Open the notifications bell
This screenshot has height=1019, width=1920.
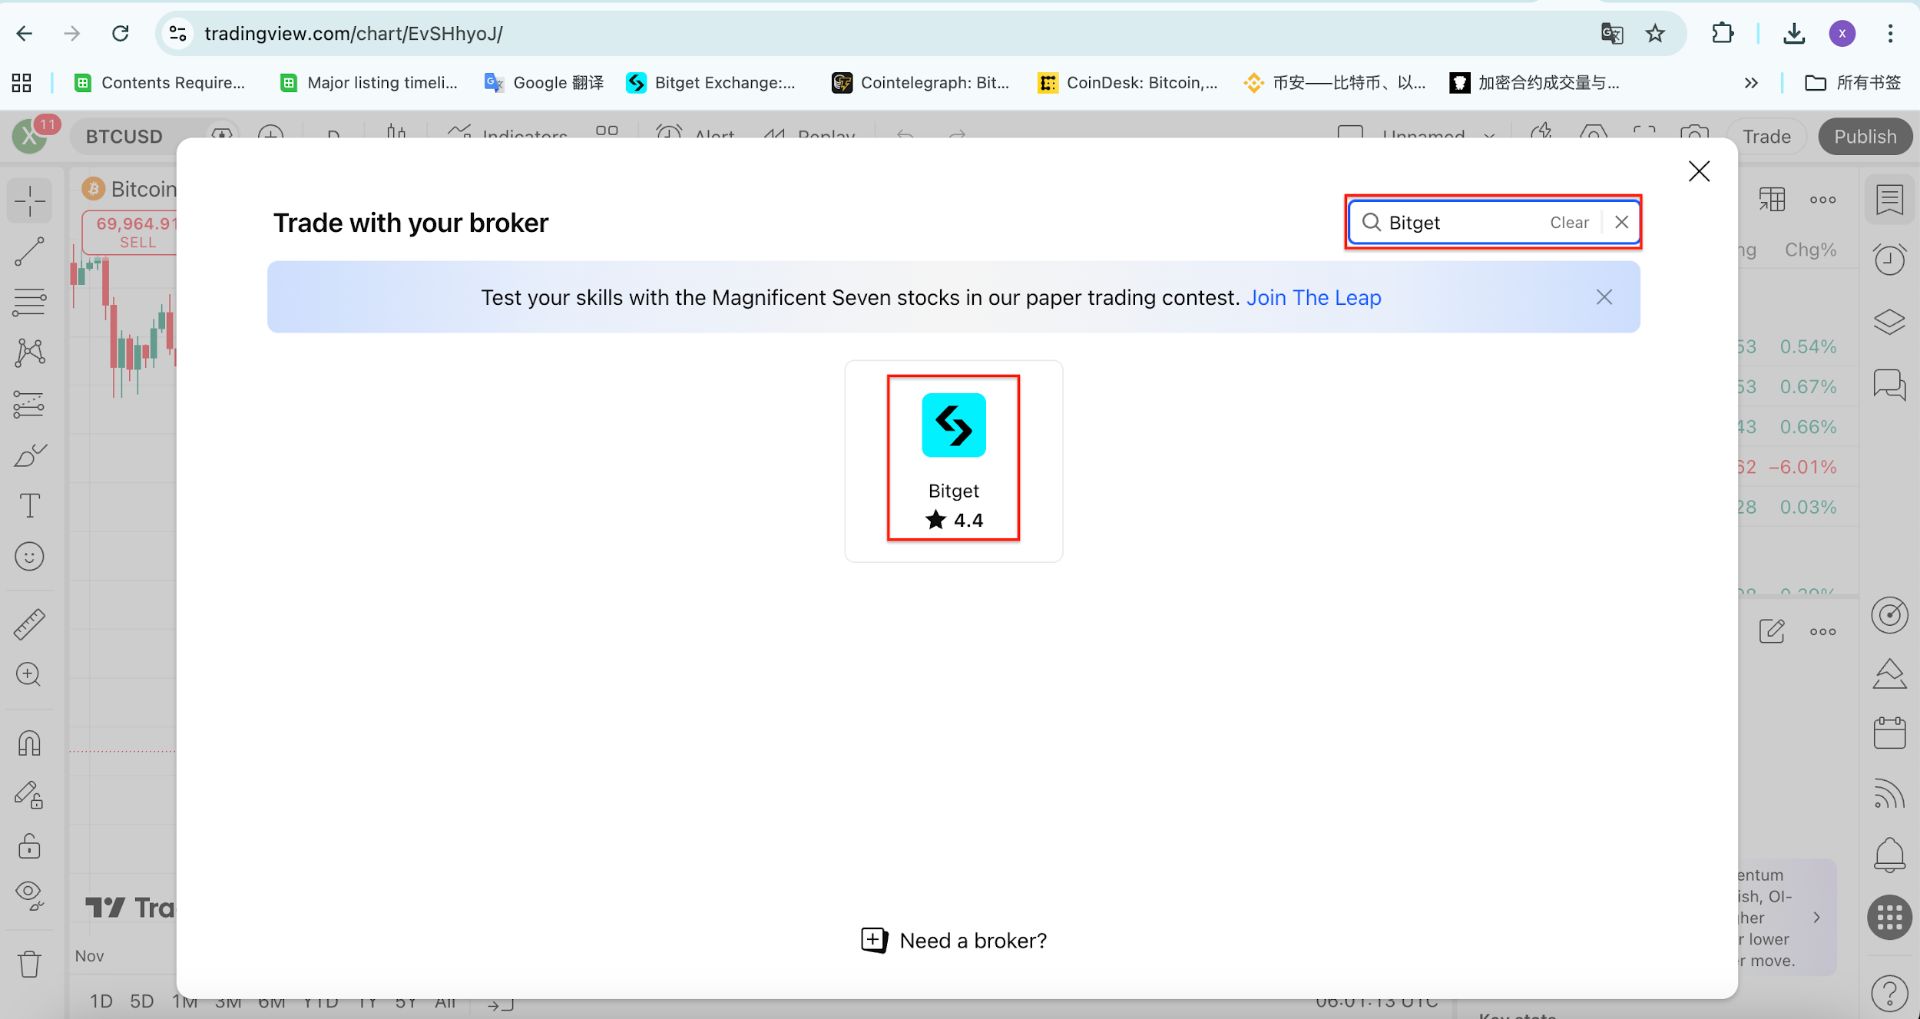[1889, 855]
